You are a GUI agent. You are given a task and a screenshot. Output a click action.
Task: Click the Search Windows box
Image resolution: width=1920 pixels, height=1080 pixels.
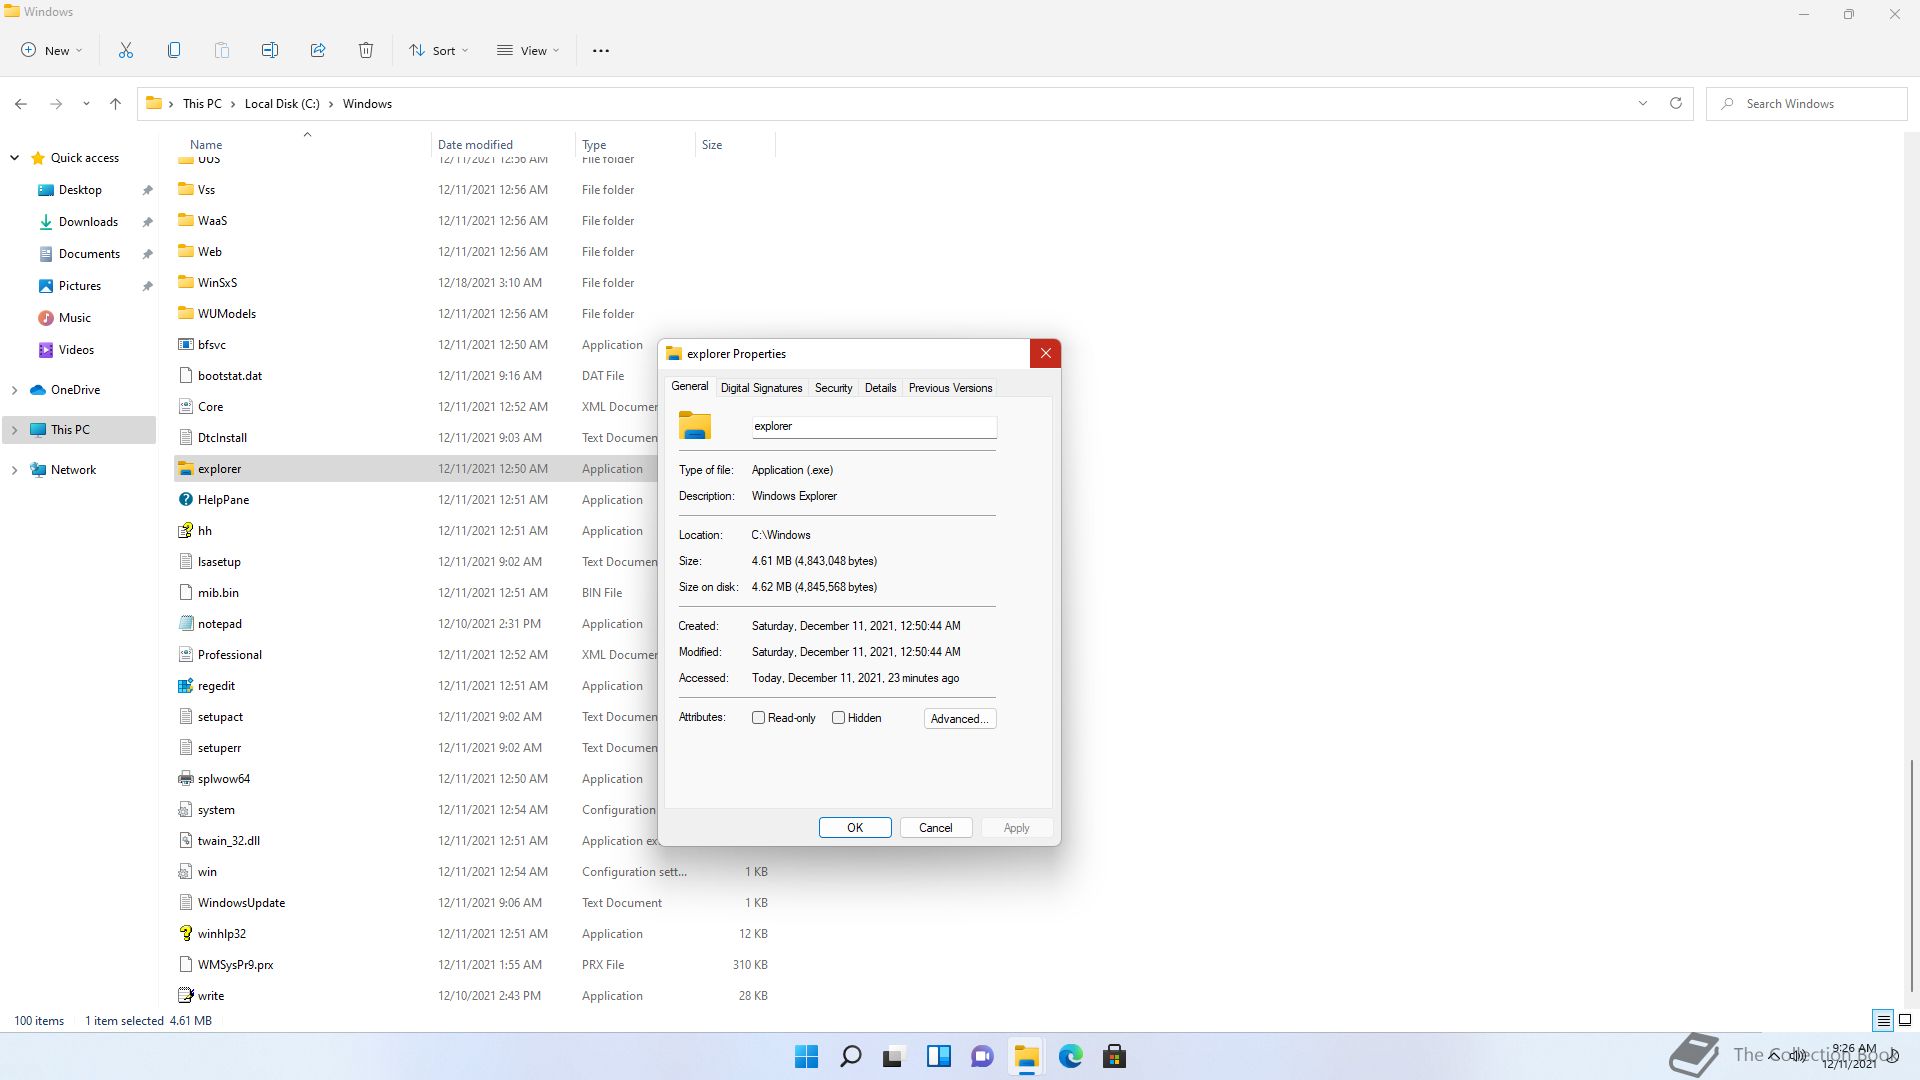(x=1807, y=104)
